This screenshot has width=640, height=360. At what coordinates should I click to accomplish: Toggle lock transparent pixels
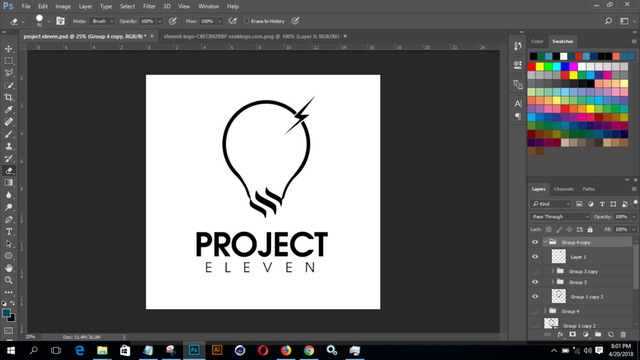tap(549, 230)
